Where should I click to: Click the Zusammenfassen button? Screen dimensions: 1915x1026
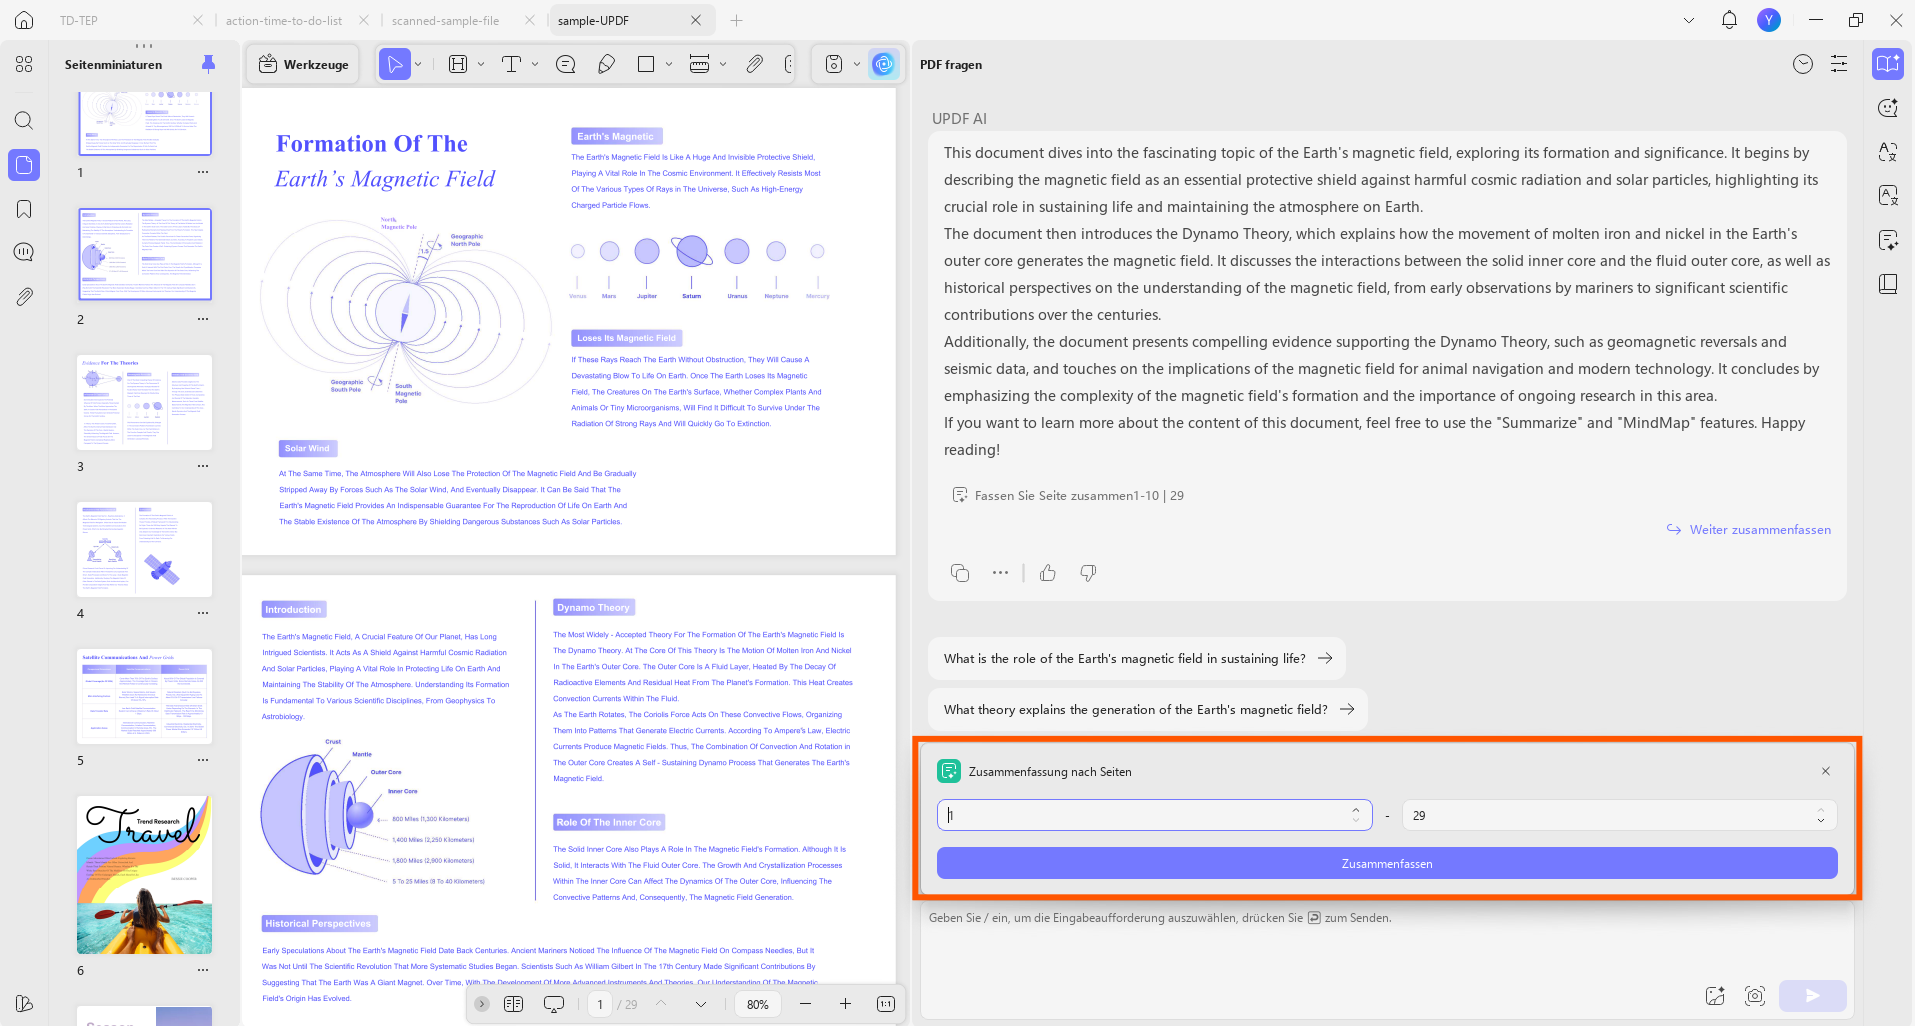pos(1387,864)
